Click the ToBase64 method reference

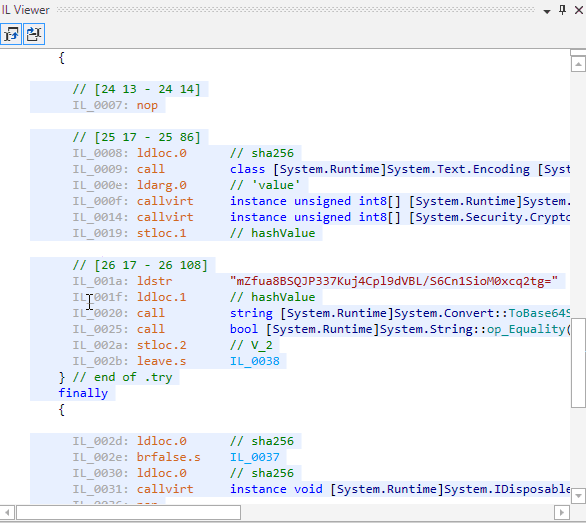pyautogui.click(x=539, y=313)
